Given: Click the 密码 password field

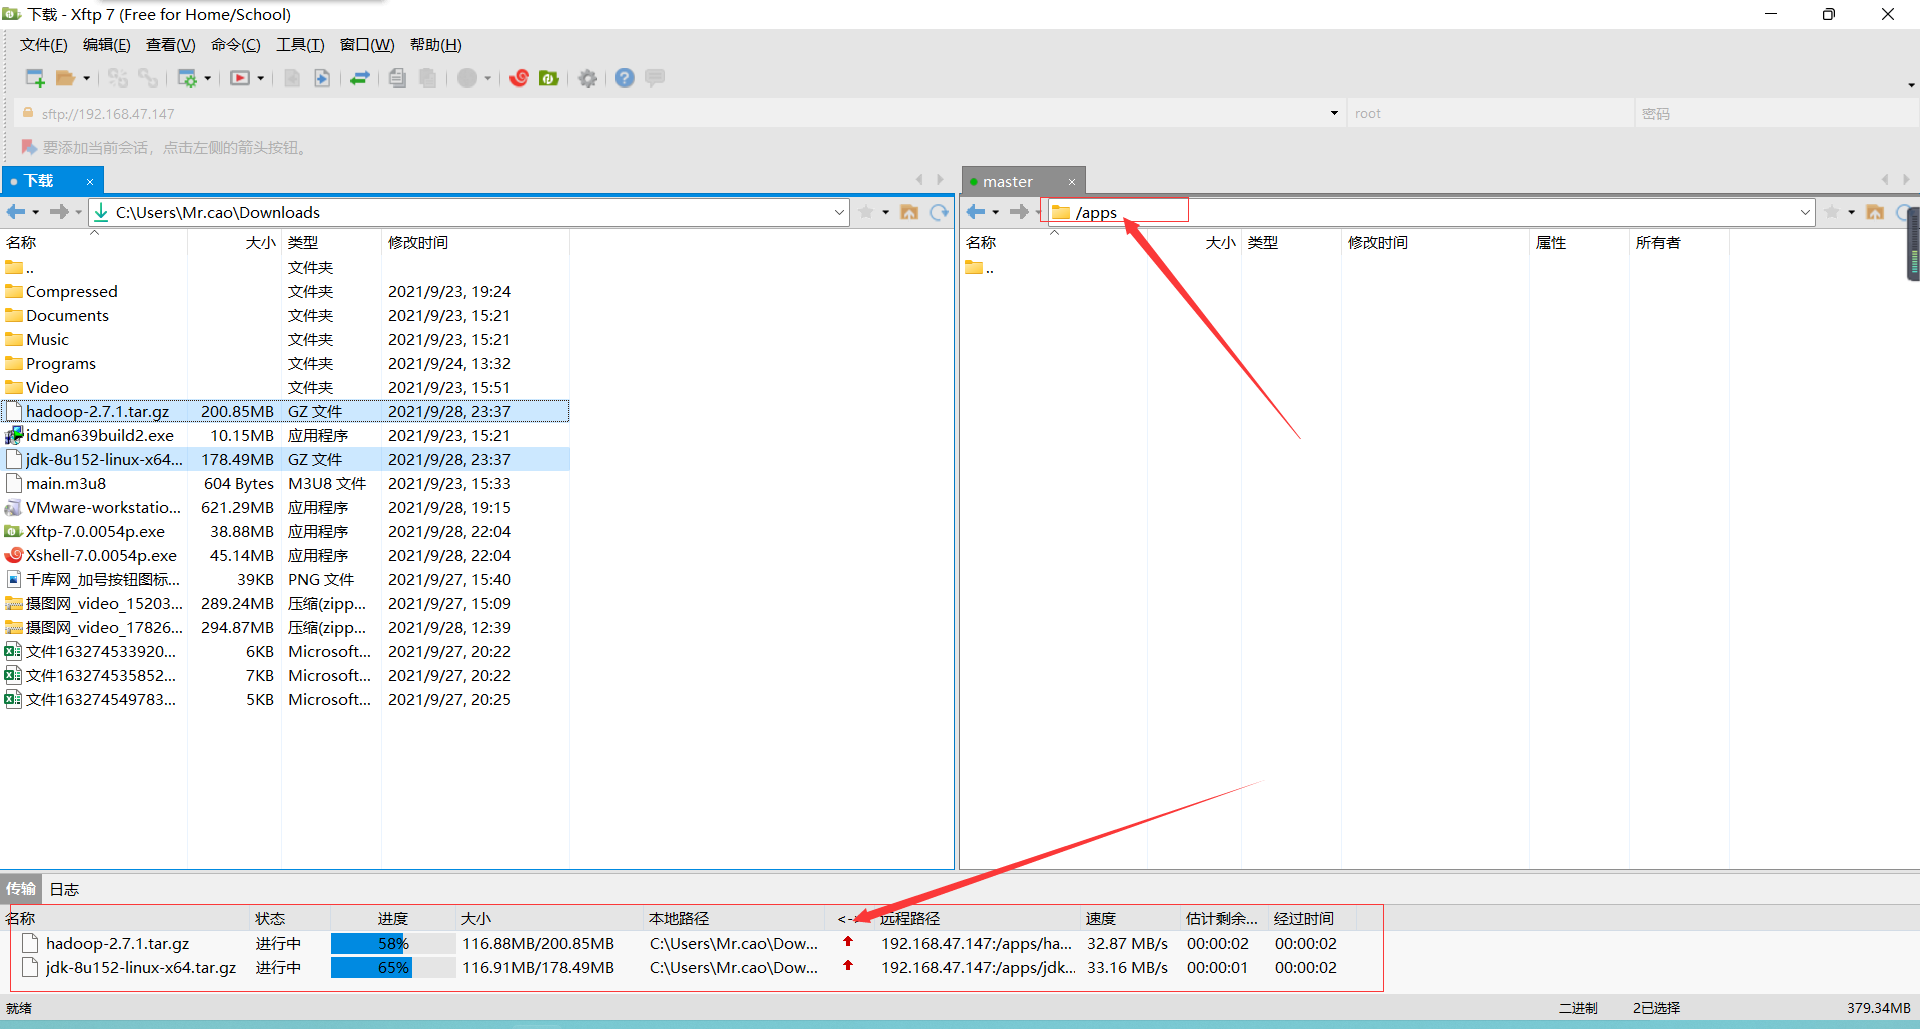Looking at the screenshot, I should 1776,113.
